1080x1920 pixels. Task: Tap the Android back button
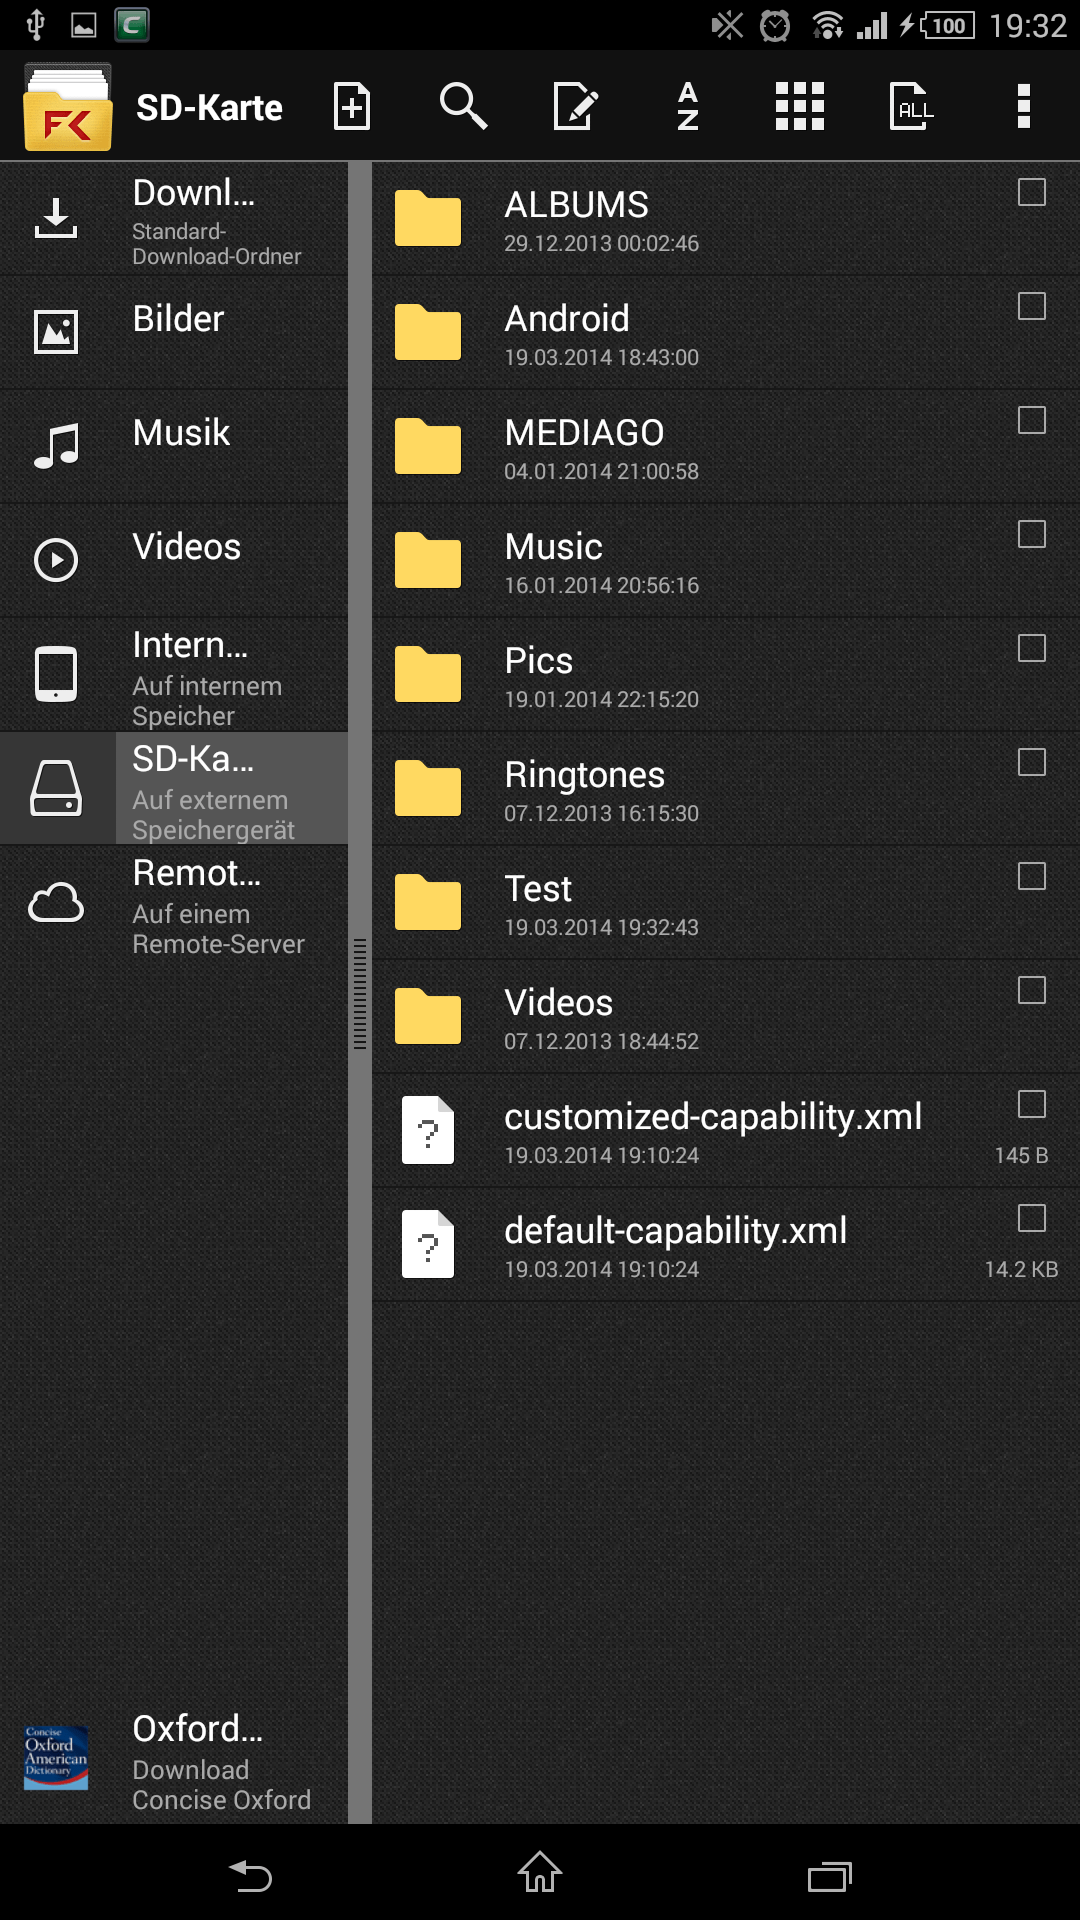(x=251, y=1874)
